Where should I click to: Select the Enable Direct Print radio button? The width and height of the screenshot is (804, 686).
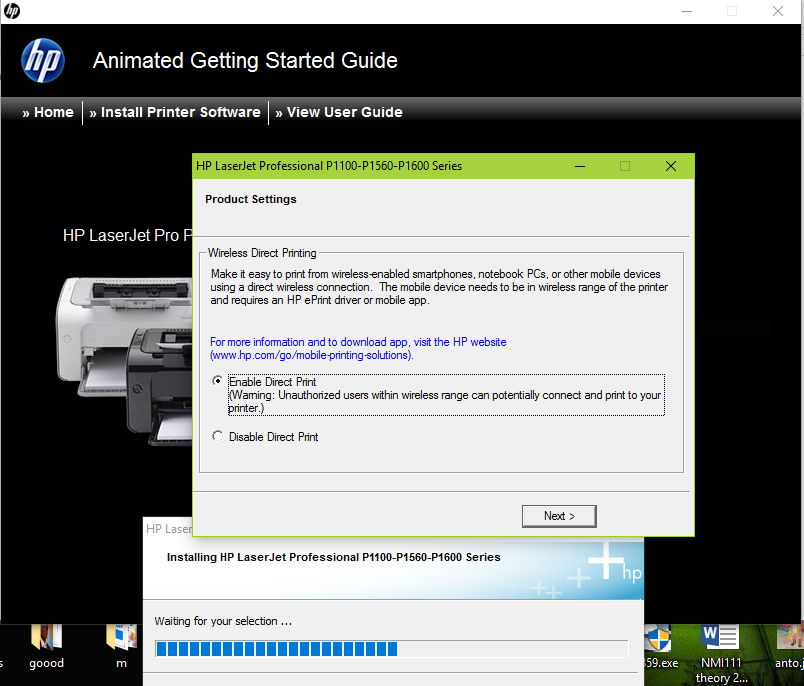click(x=217, y=381)
